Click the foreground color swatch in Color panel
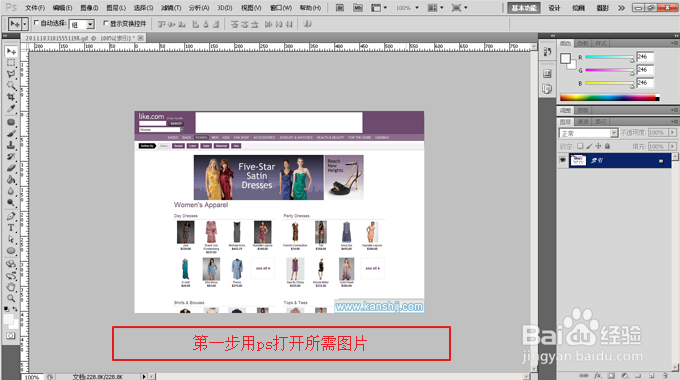 click(565, 58)
